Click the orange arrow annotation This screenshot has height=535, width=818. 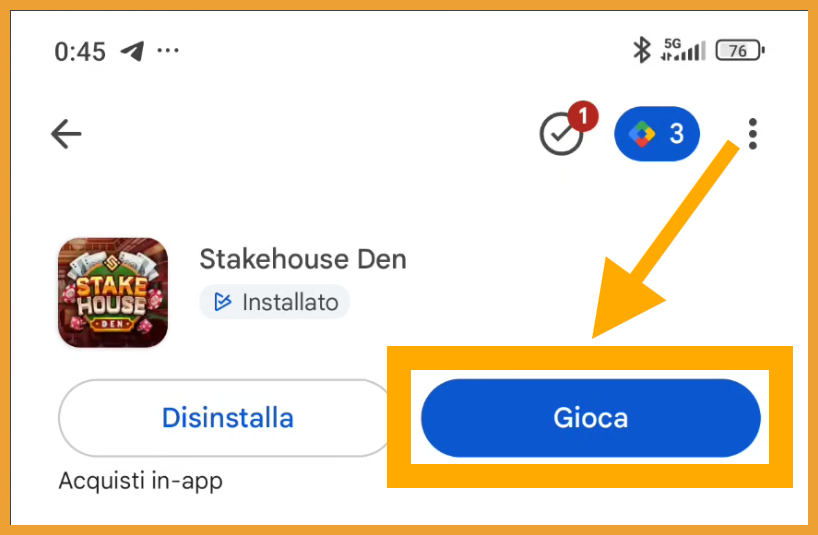663,242
